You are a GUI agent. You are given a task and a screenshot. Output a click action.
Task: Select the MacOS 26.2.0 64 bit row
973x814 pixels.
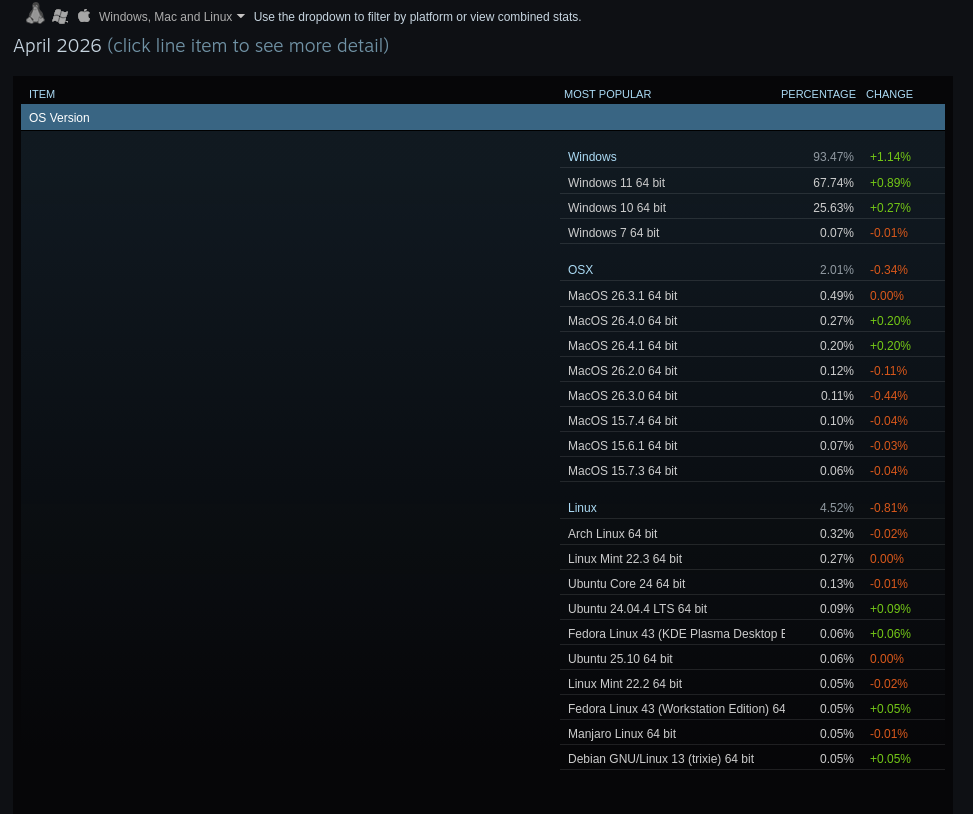(752, 370)
